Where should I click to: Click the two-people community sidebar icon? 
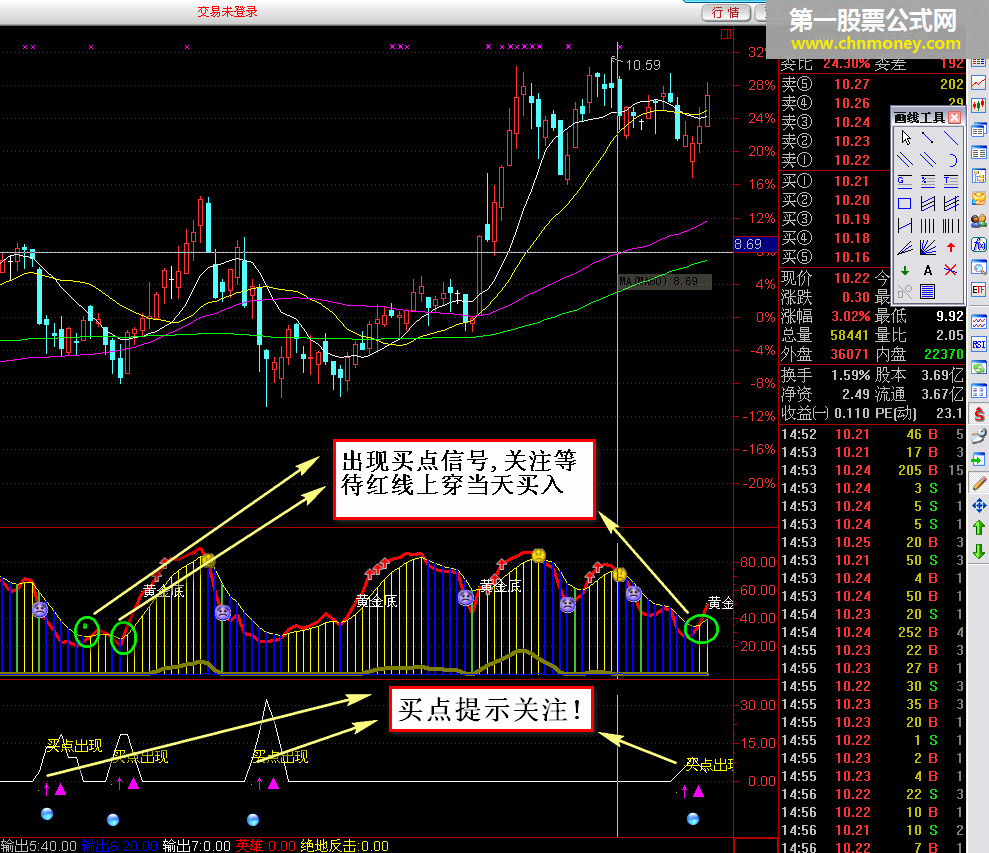coord(979,221)
